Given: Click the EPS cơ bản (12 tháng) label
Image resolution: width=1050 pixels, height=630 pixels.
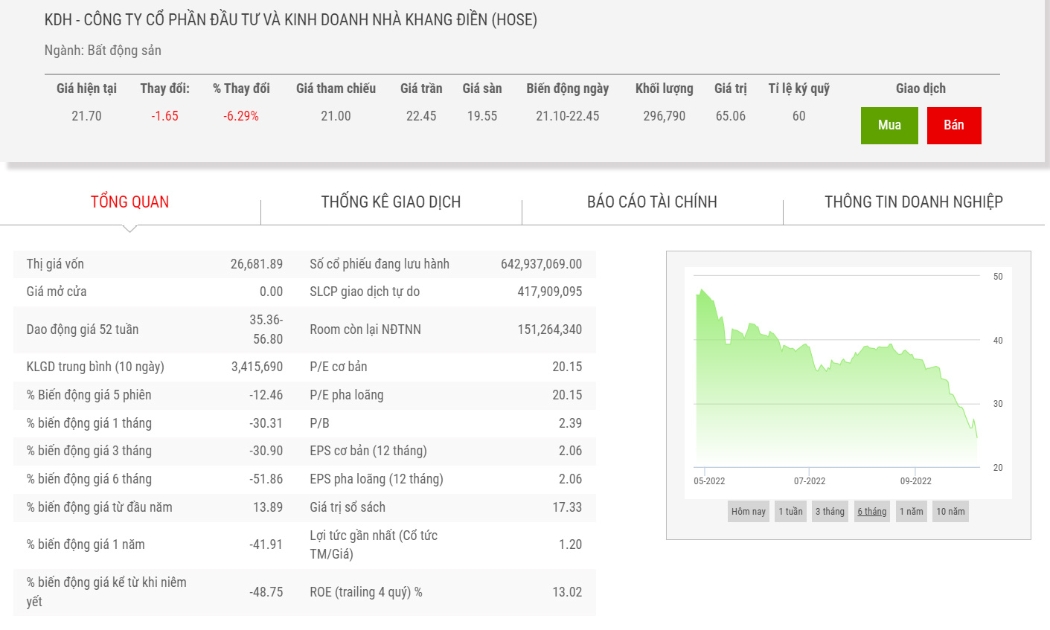Looking at the screenshot, I should tap(368, 451).
